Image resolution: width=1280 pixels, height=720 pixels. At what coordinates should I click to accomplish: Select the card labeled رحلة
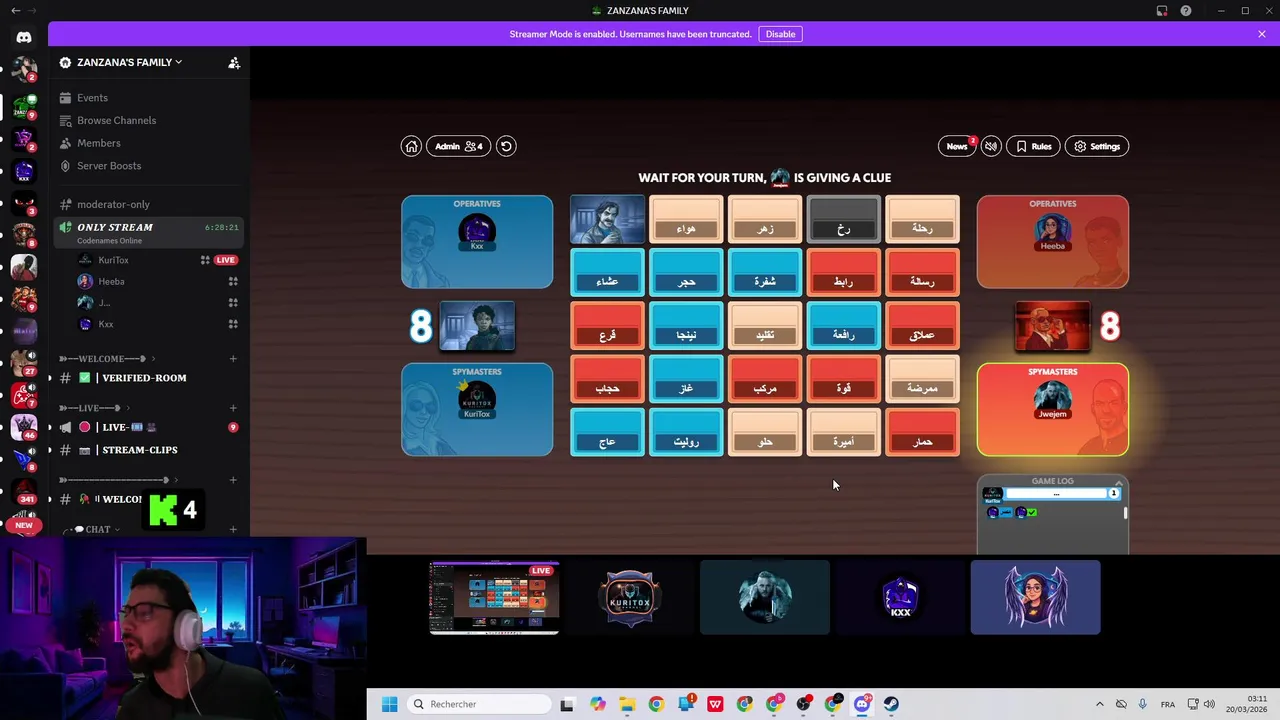point(922,220)
